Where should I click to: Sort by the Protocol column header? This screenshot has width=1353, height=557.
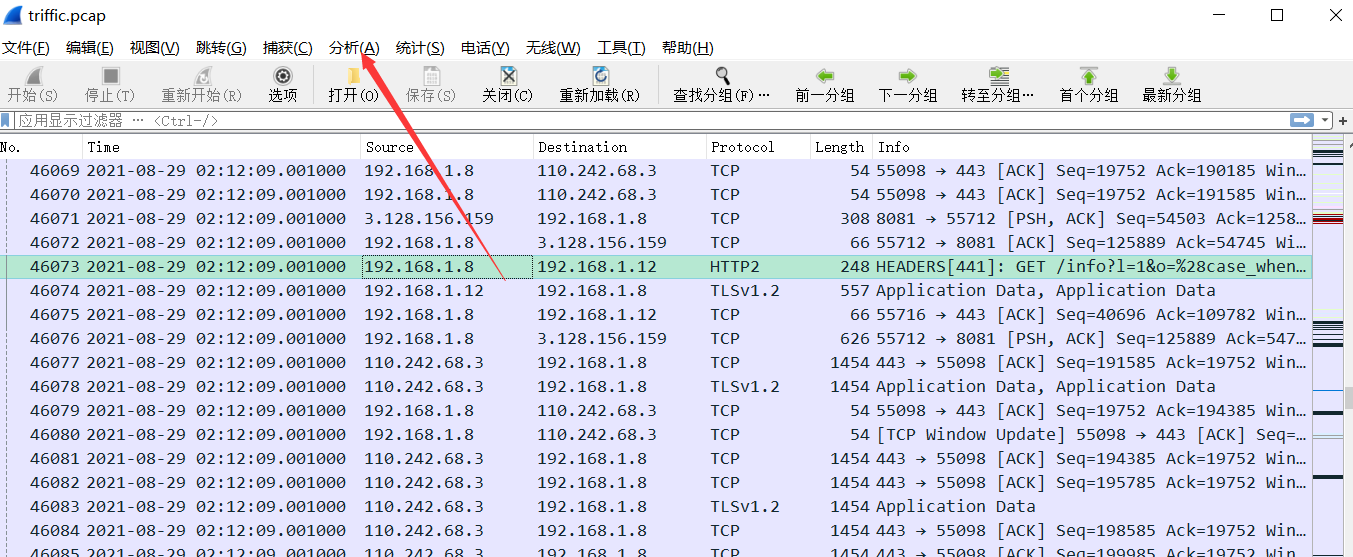(758, 147)
